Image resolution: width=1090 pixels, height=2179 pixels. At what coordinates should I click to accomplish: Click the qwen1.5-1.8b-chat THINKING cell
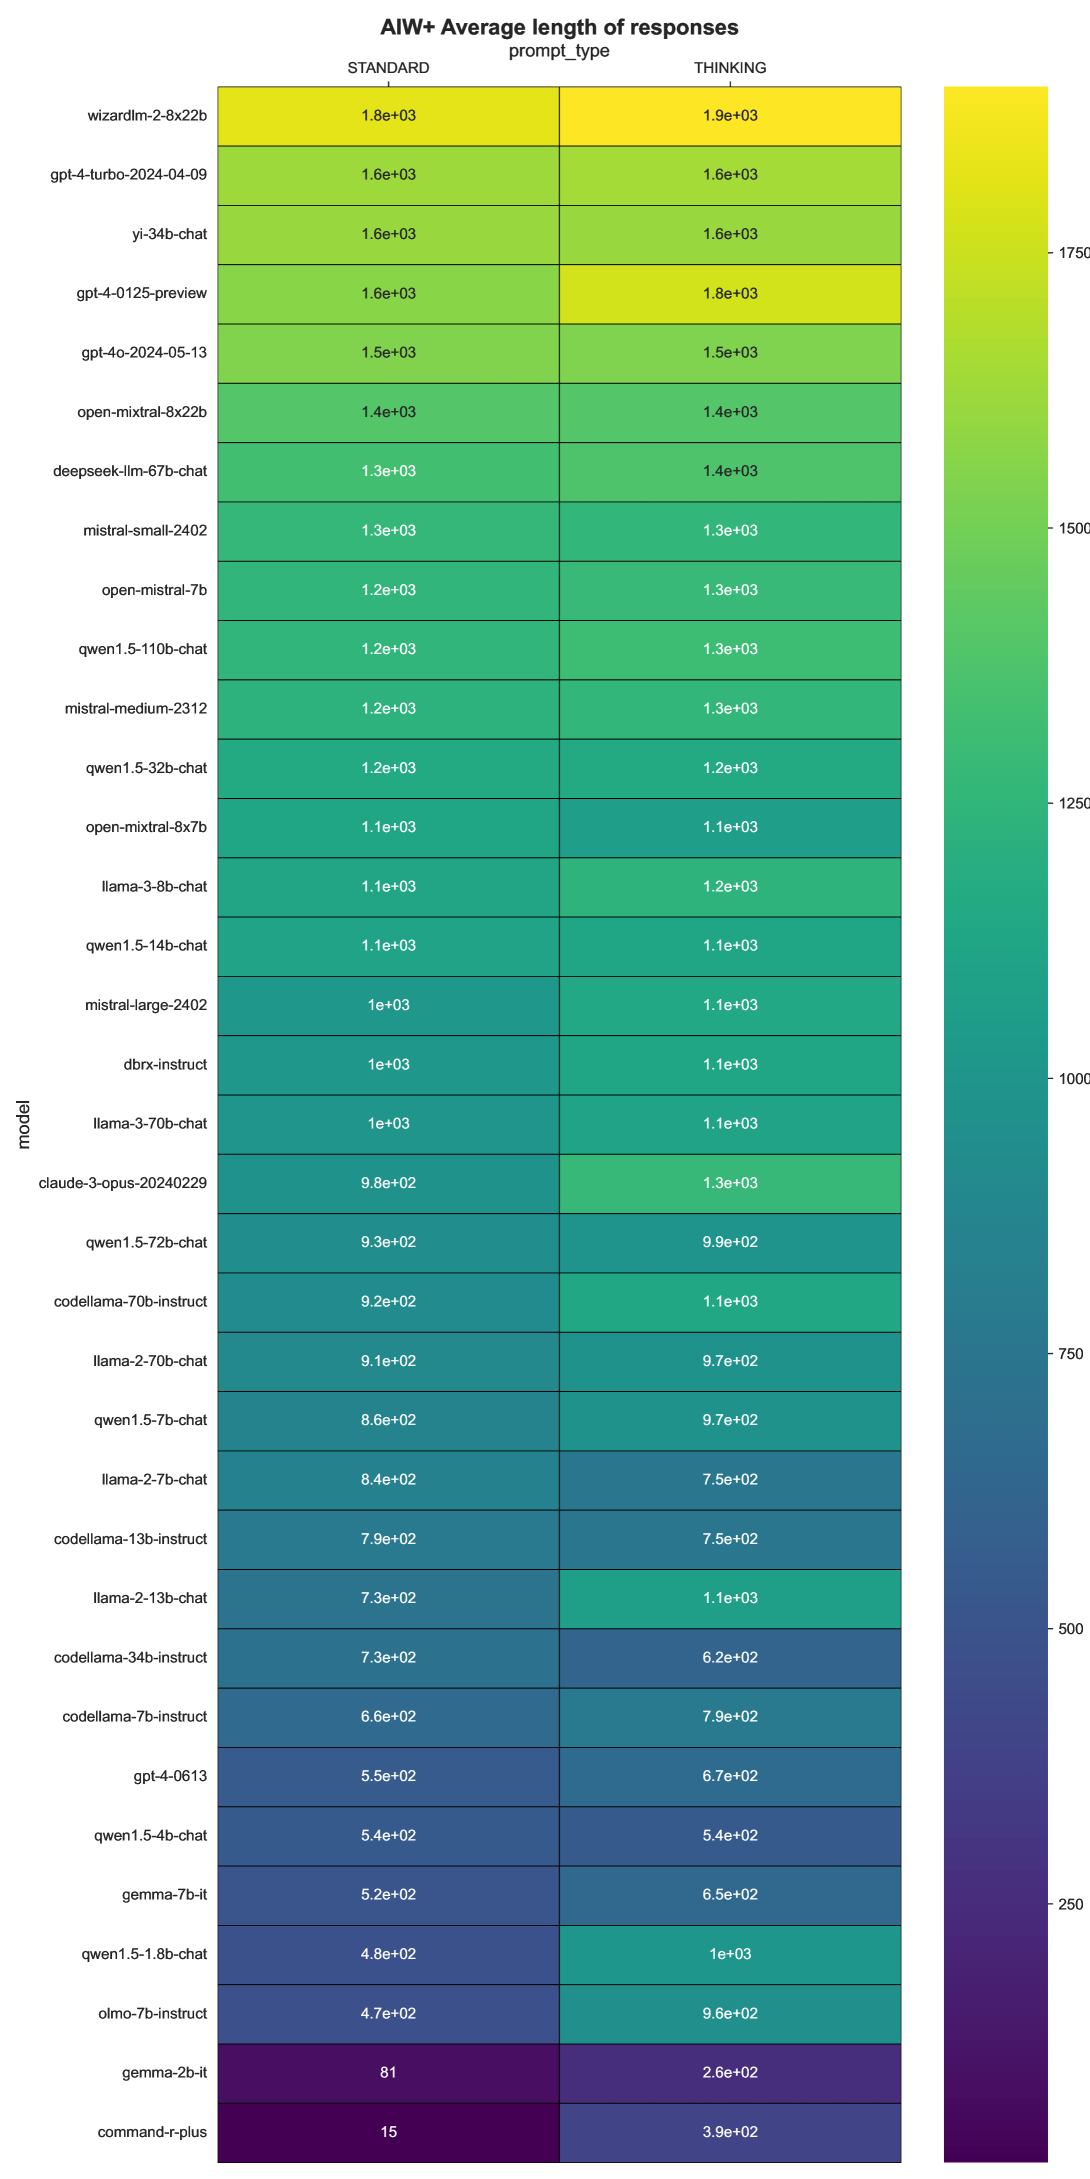coord(730,1954)
